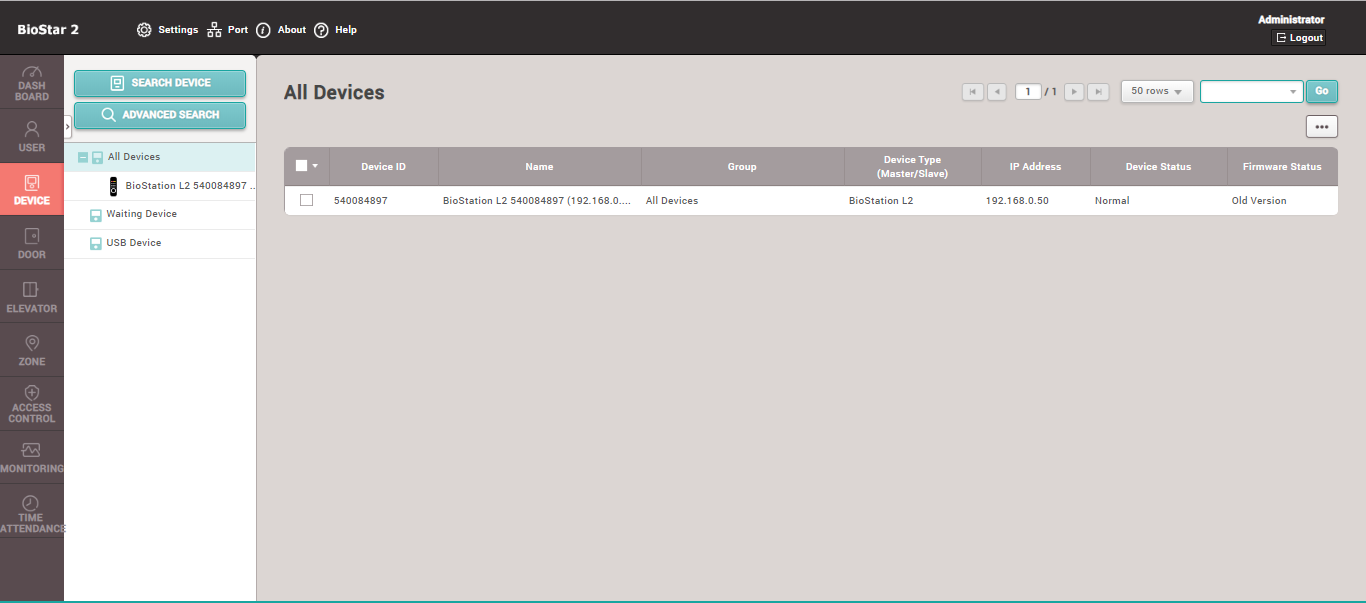Open the Access Control section
This screenshot has height=603, width=1366.
pos(32,404)
